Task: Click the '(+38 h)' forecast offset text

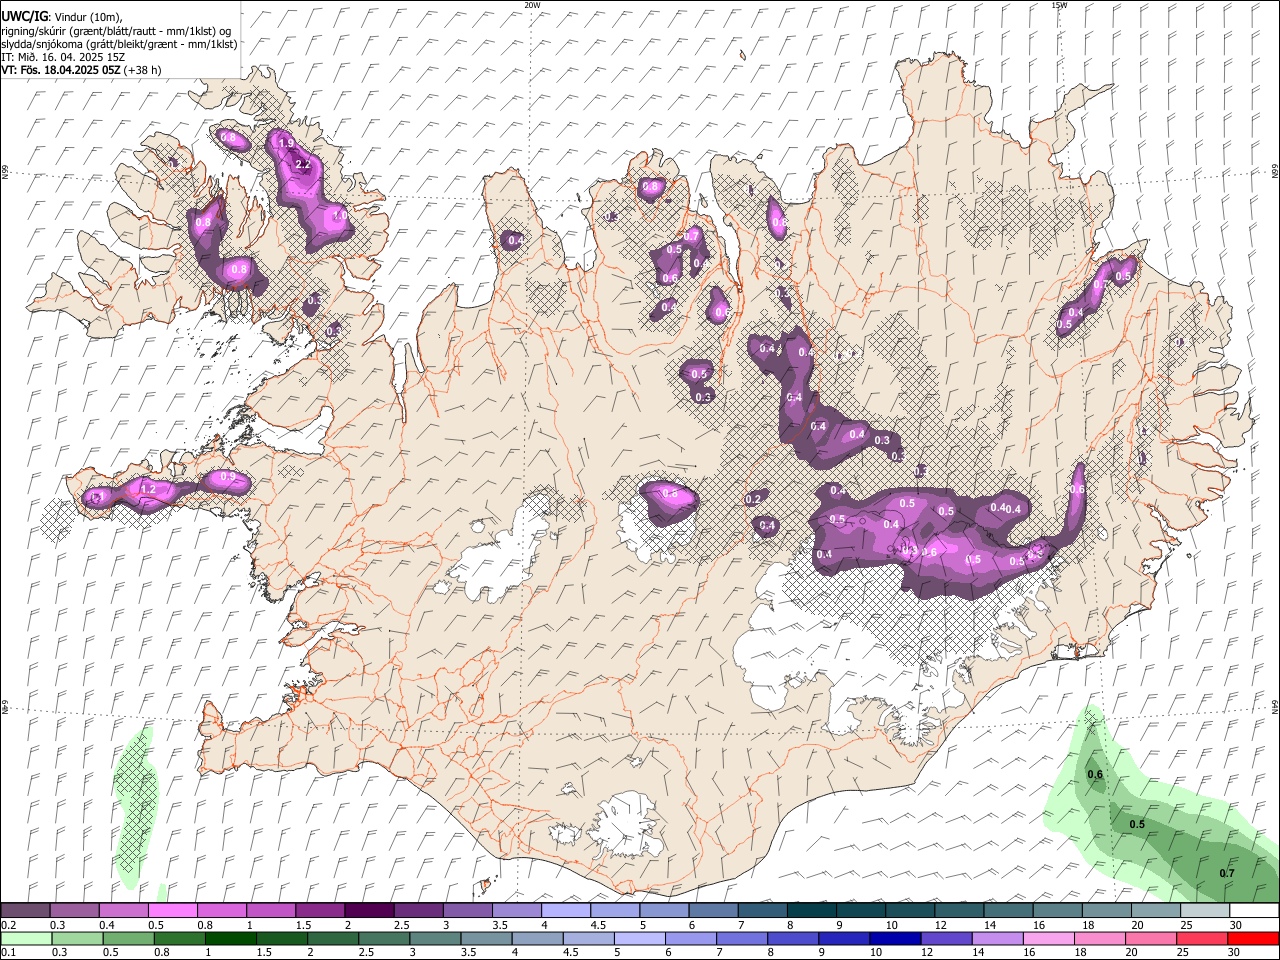Action: (143, 70)
